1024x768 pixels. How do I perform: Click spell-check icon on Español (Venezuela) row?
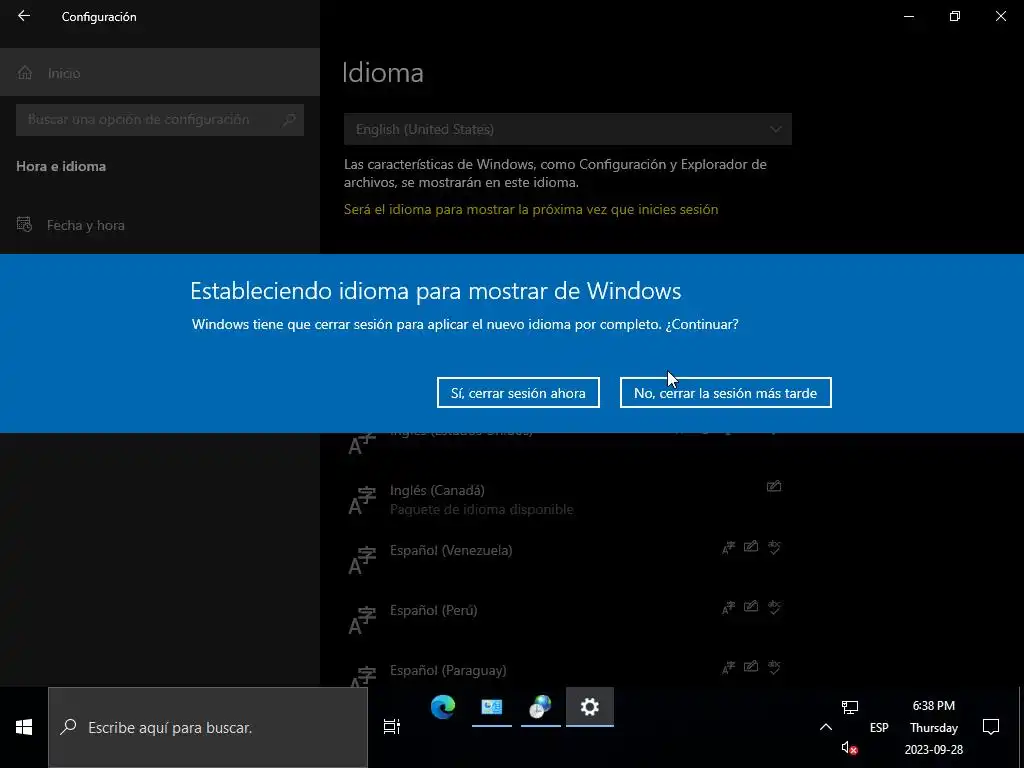pyautogui.click(x=775, y=547)
